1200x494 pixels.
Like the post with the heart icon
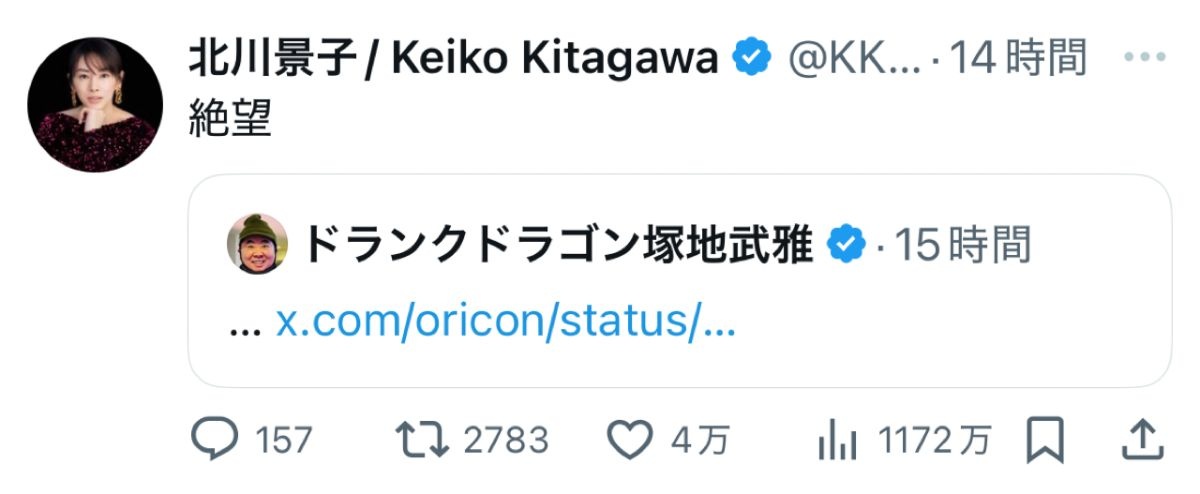(630, 439)
